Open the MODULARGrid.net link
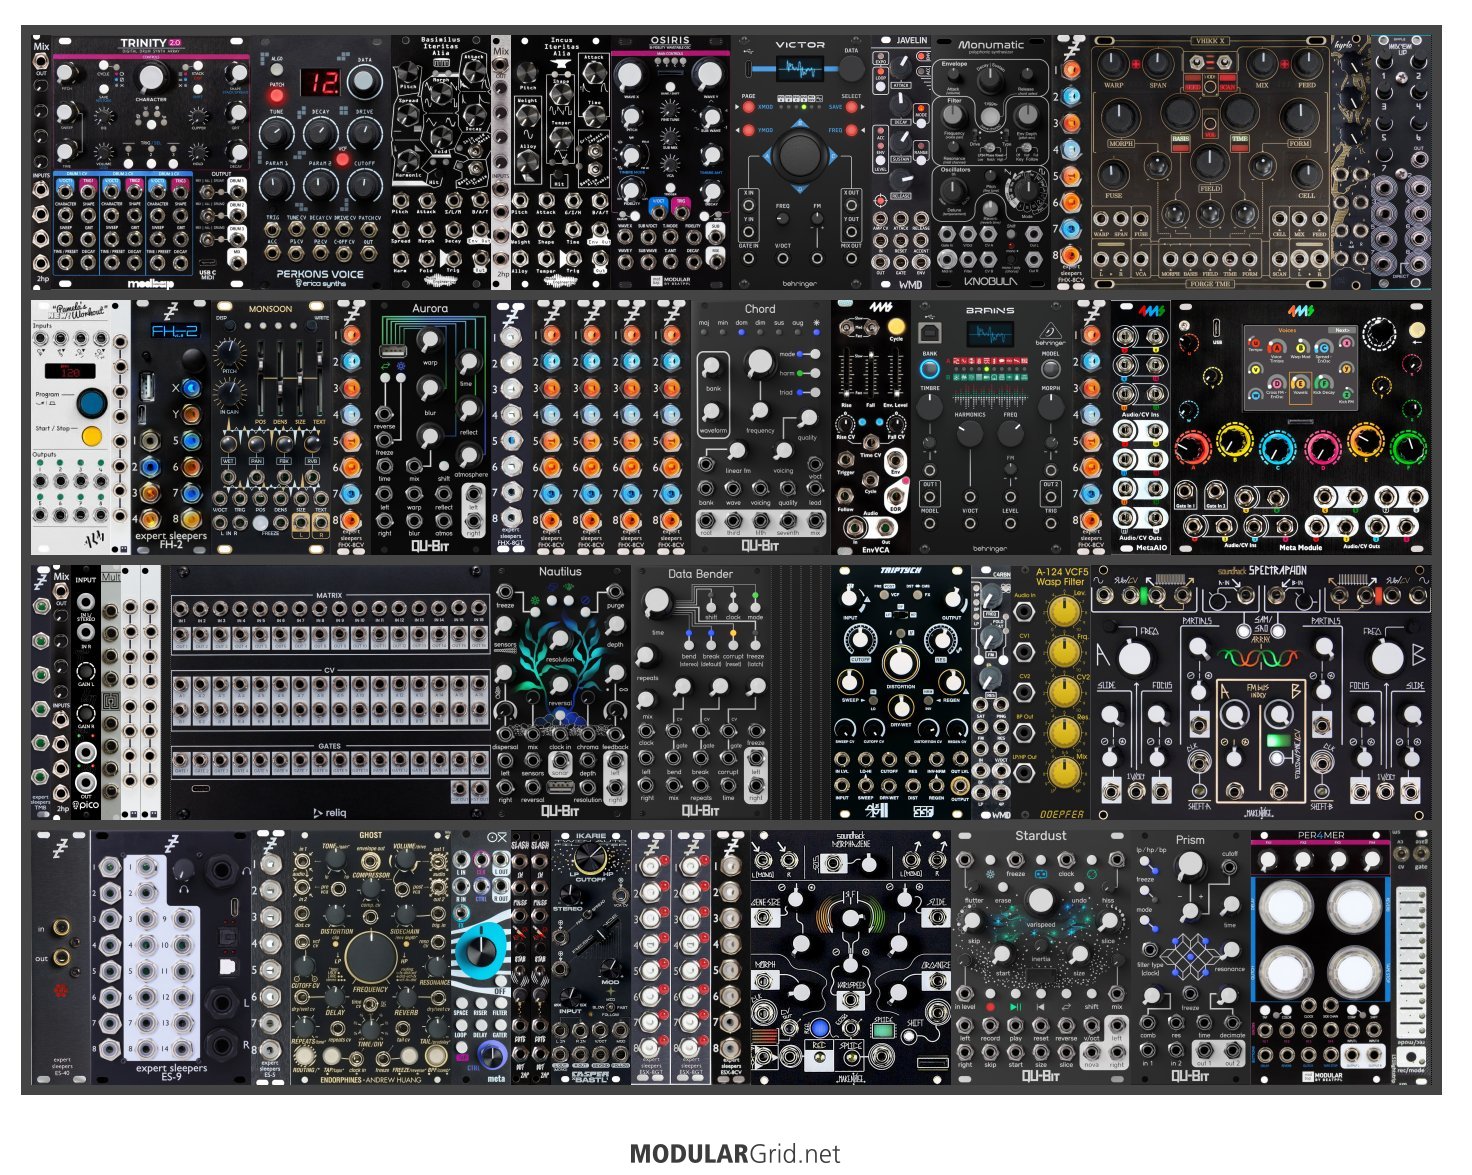Image resolution: width=1472 pixels, height=1175 pixels. pos(735,1154)
